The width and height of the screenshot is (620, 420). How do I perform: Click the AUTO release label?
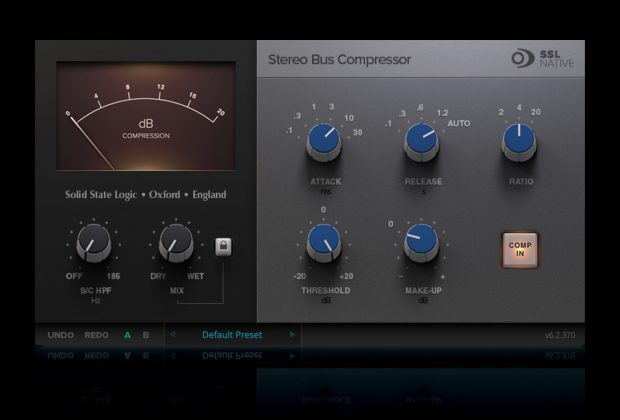459,123
